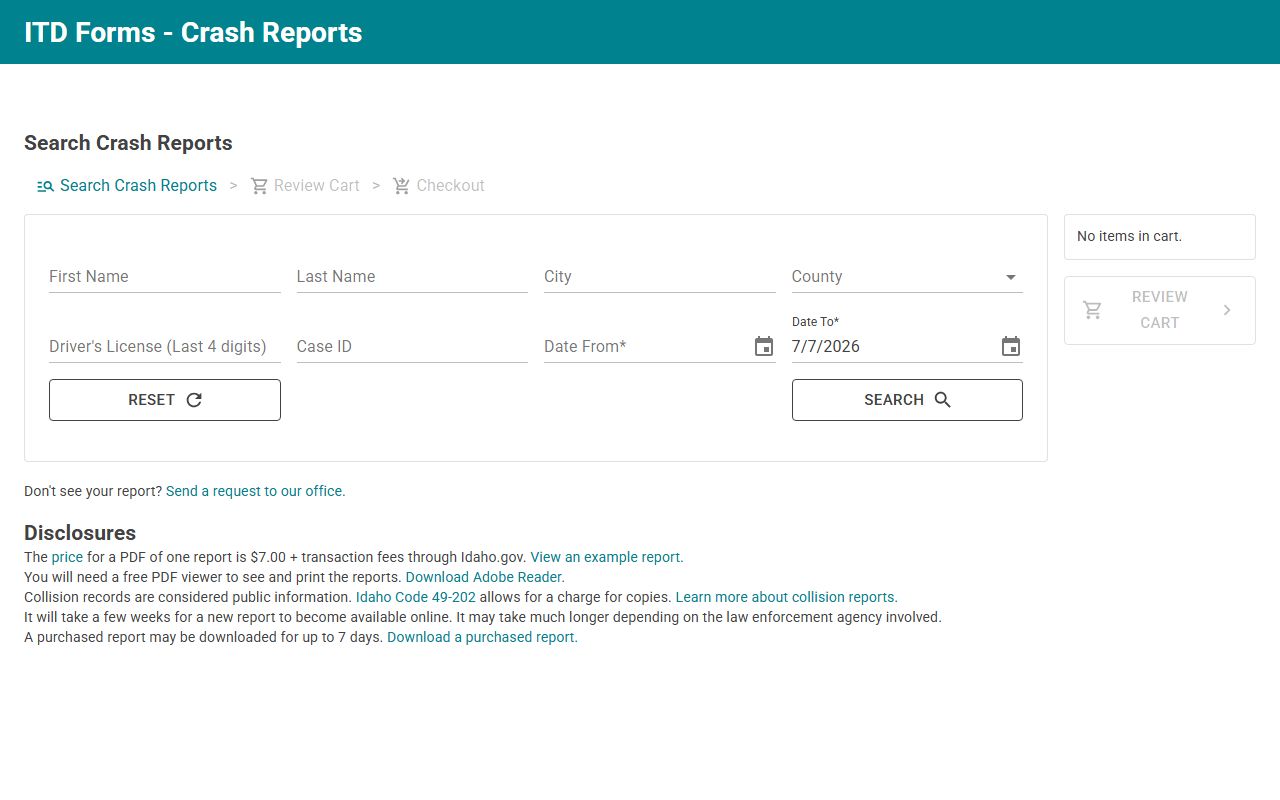Image resolution: width=1280 pixels, height=800 pixels.
Task: Open Send a request to our office link
Action: point(255,491)
